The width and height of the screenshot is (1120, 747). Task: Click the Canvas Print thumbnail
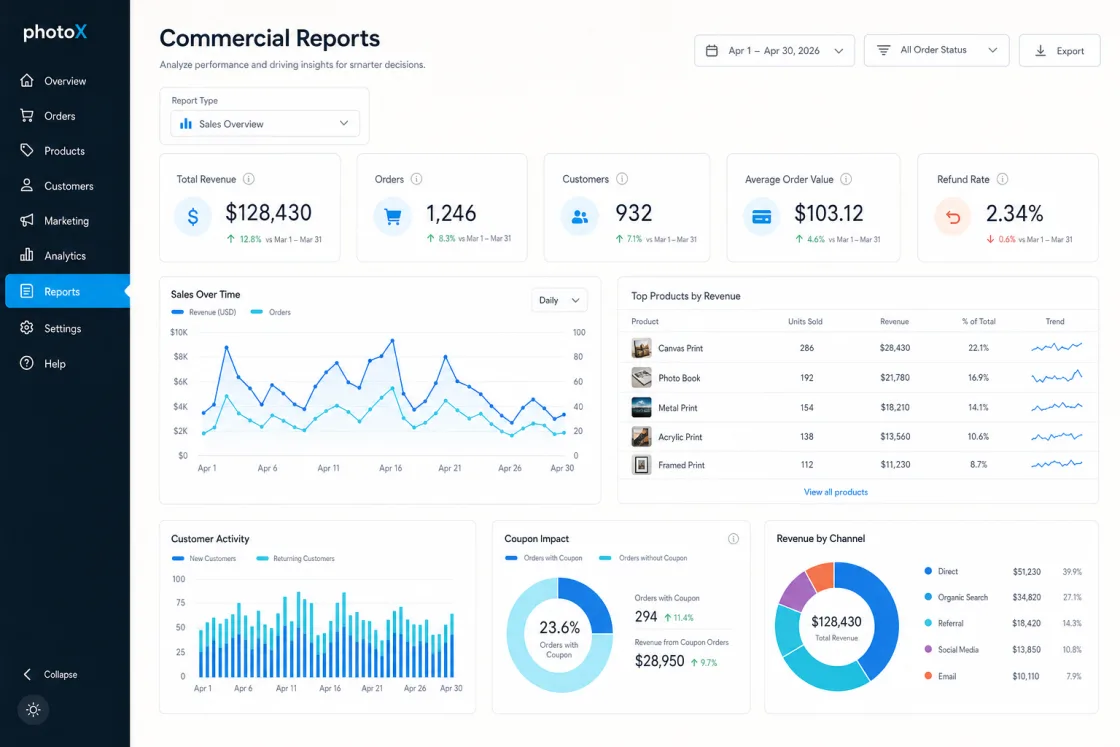641,348
